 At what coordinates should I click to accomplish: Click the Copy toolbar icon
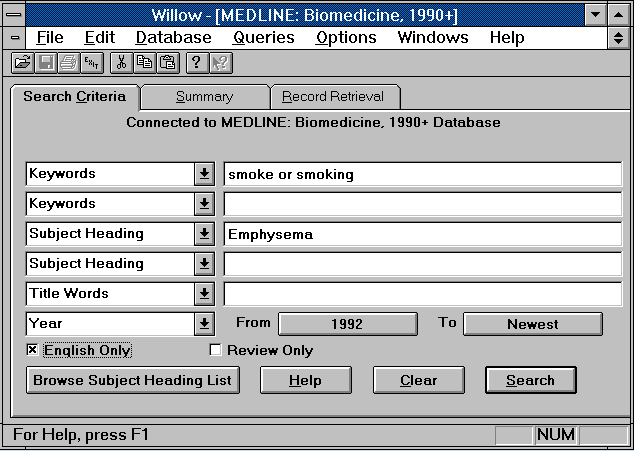pyautogui.click(x=145, y=63)
